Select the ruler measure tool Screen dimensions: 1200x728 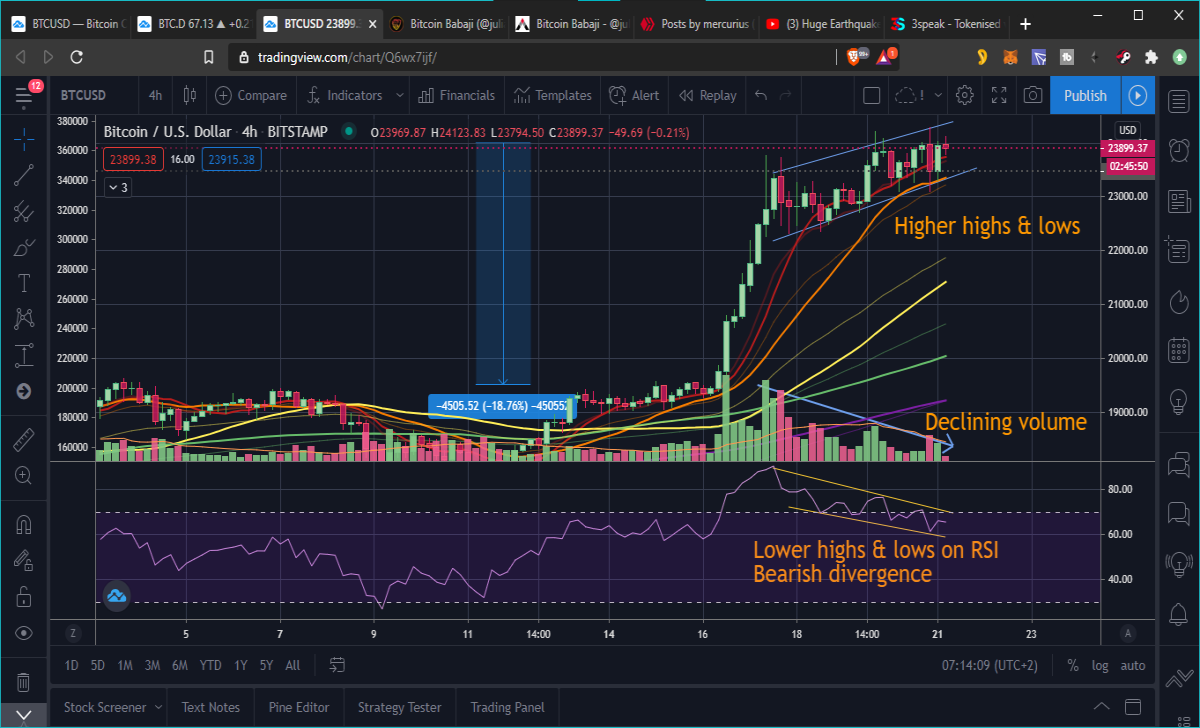(24, 438)
